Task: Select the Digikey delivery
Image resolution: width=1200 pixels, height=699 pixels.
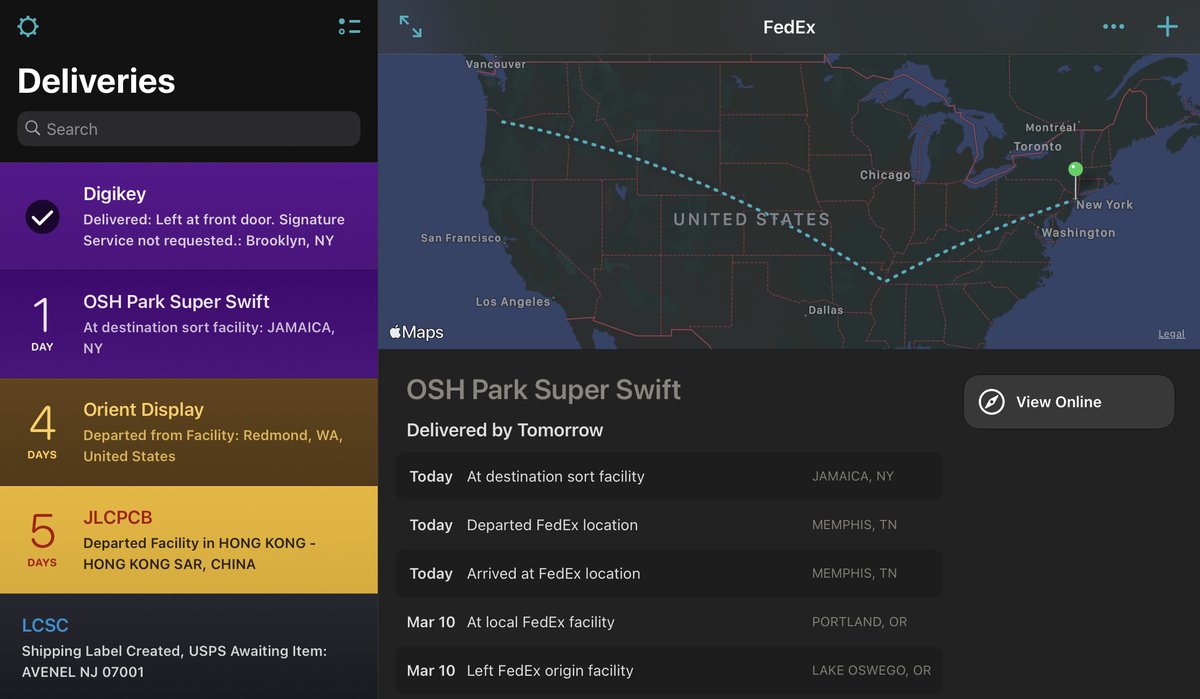Action: click(x=189, y=216)
